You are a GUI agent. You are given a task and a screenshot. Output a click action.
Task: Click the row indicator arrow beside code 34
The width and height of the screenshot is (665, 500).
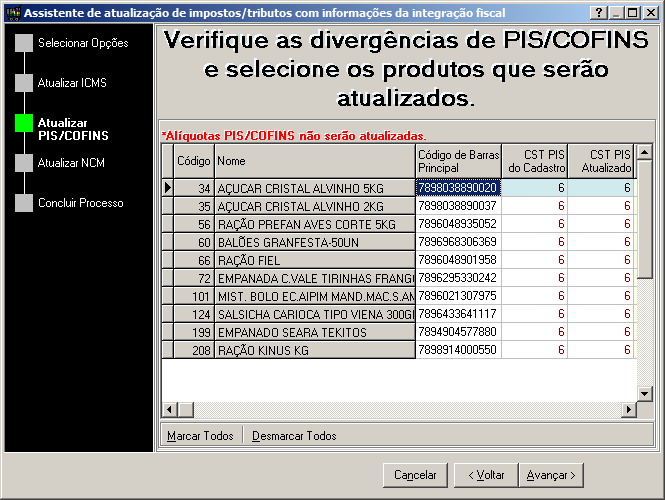[167, 187]
